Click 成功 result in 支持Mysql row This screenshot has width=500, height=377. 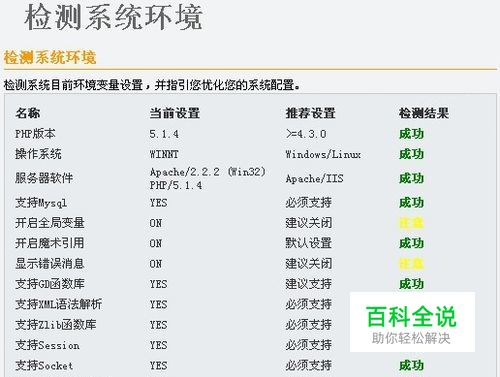pos(411,202)
